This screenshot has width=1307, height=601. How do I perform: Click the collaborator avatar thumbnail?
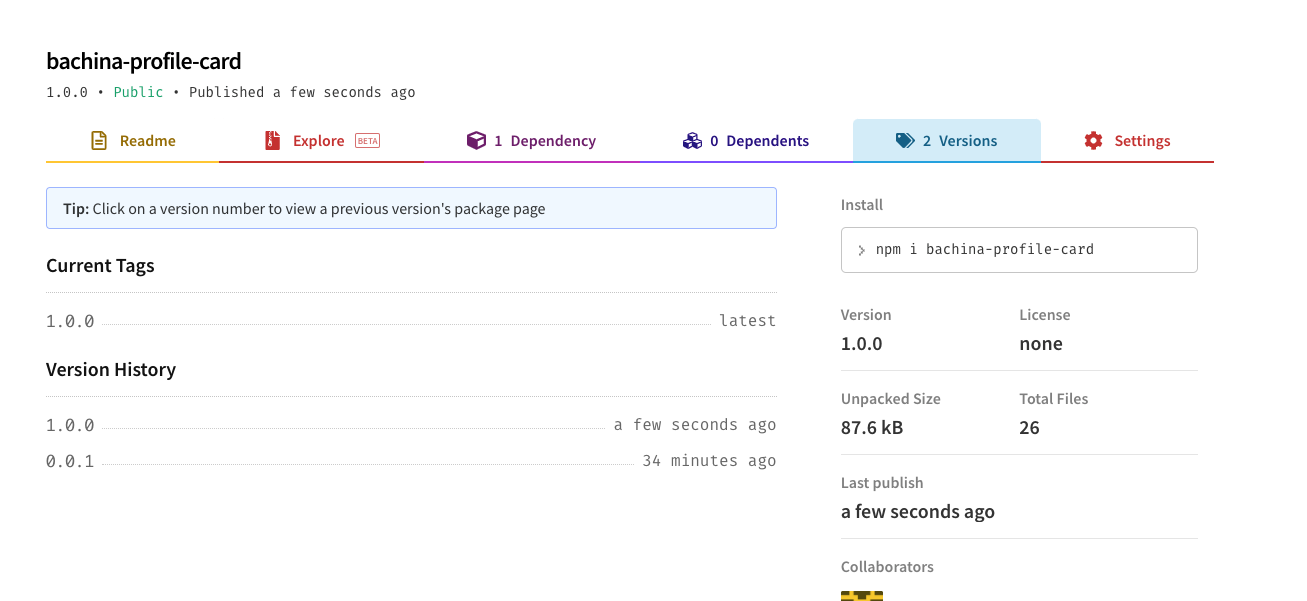point(862,595)
